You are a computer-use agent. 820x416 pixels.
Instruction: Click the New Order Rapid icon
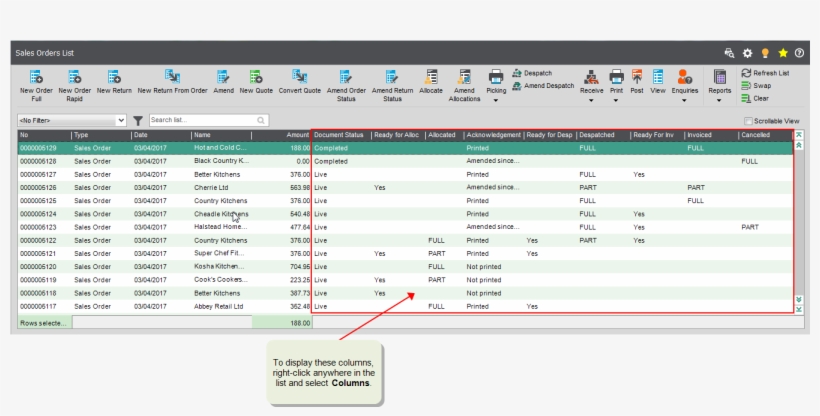(74, 77)
